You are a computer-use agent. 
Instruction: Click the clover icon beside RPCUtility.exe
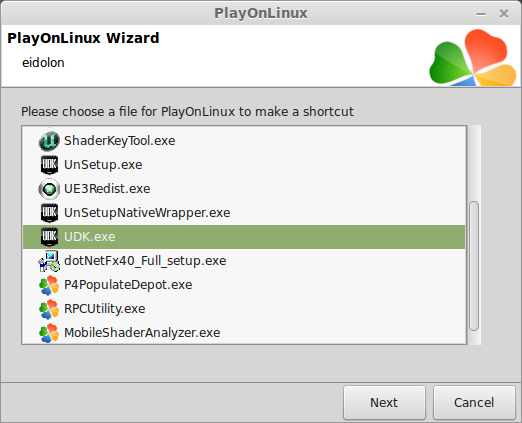49,309
